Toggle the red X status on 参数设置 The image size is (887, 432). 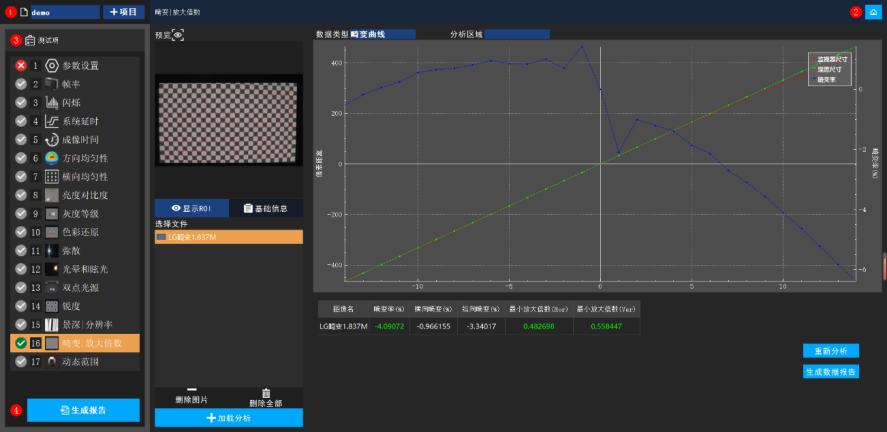point(21,65)
